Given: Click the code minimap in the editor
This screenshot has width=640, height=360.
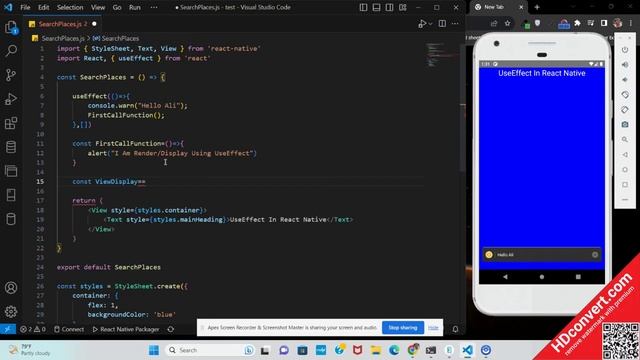Looking at the screenshot, I should (442, 54).
